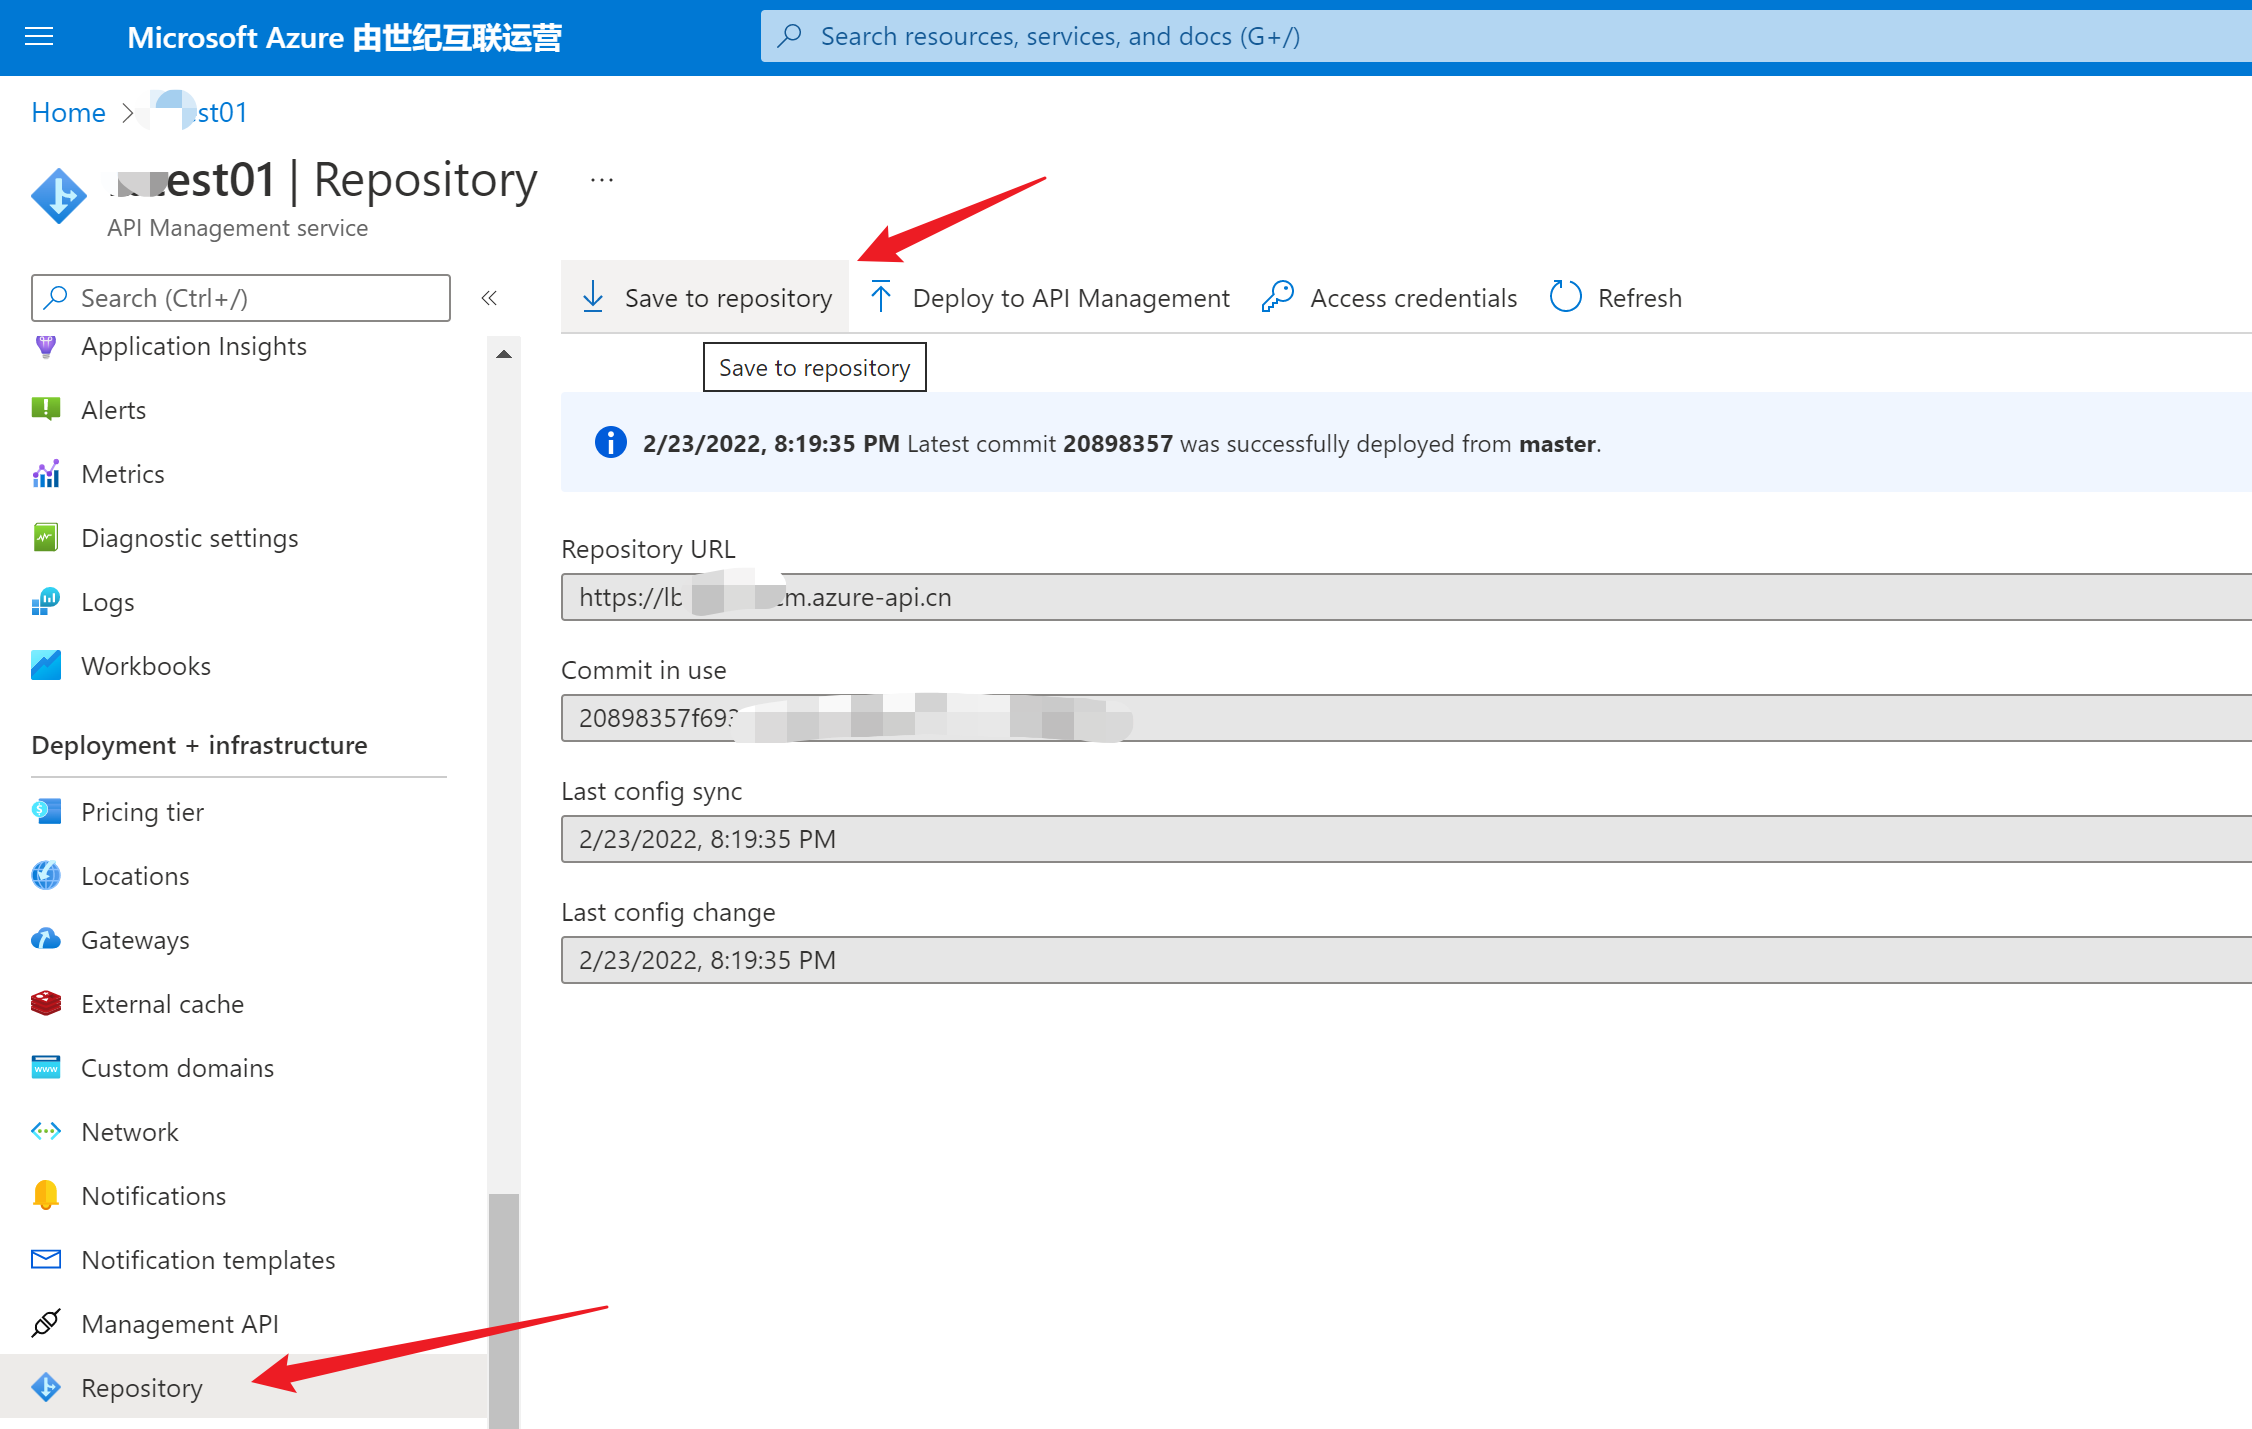Screen dimensions: 2252x1429
Task: Click the External cache icon in sidebar
Action: coord(46,1004)
